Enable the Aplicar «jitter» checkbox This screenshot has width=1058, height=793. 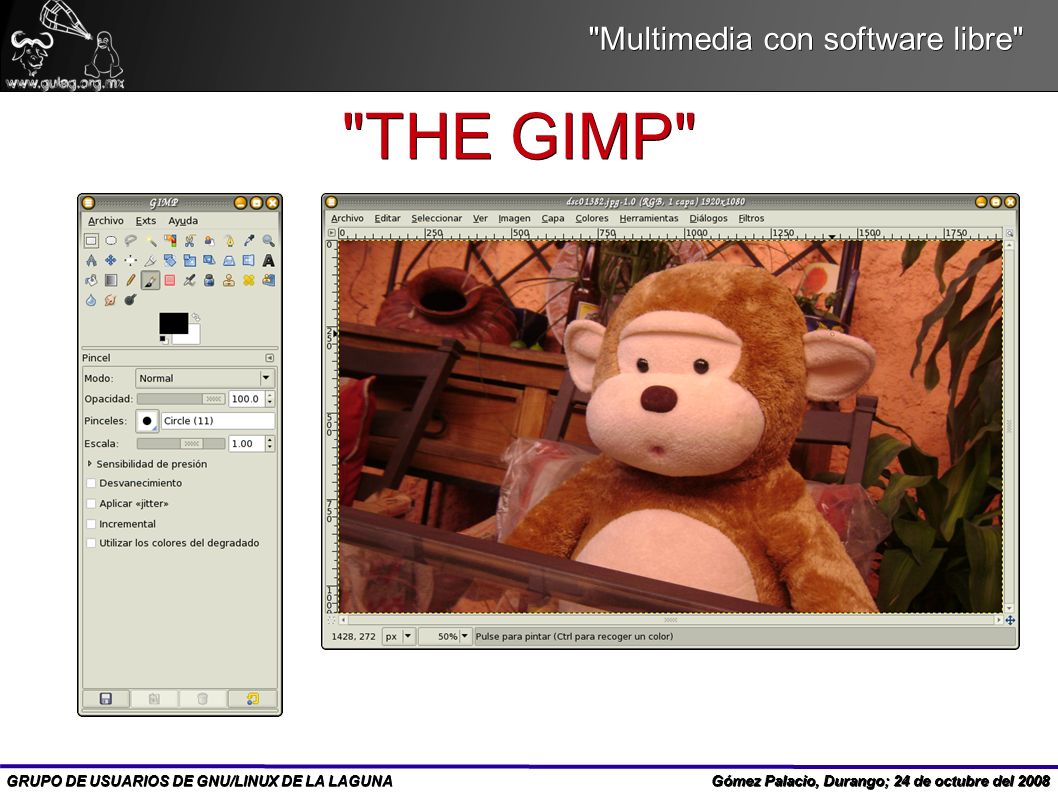(91, 503)
